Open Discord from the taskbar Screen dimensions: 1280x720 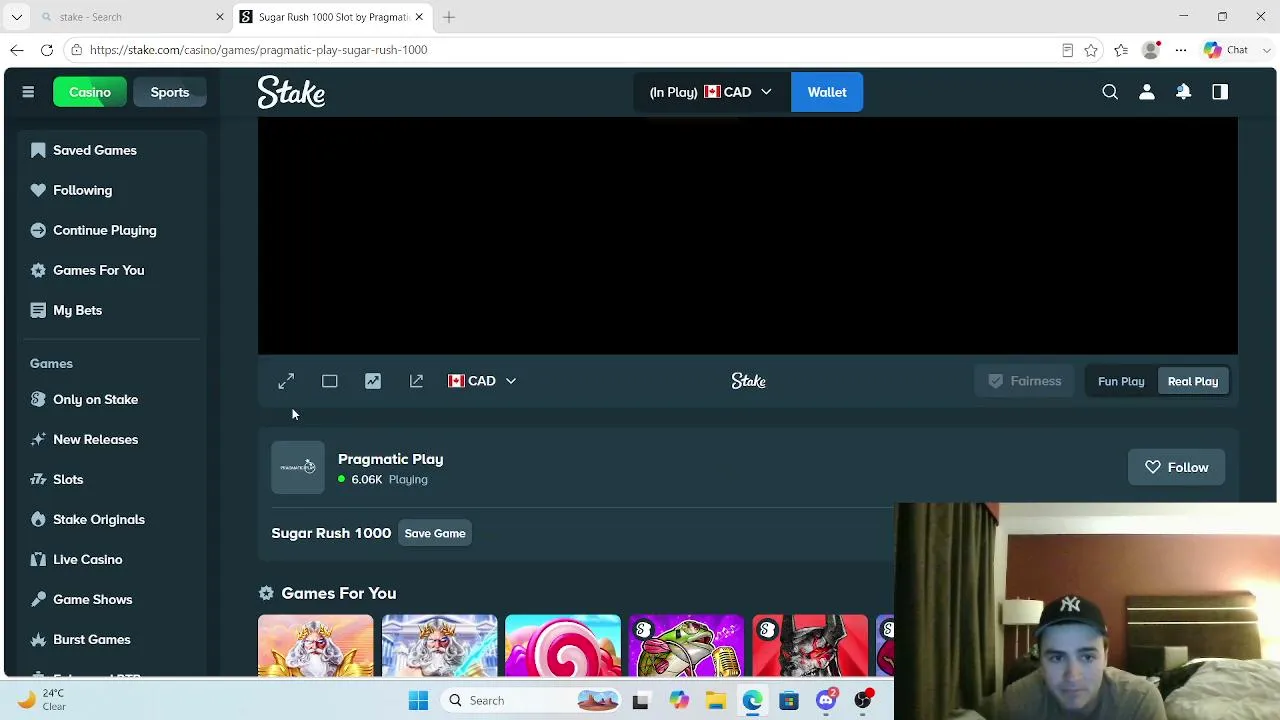click(826, 700)
